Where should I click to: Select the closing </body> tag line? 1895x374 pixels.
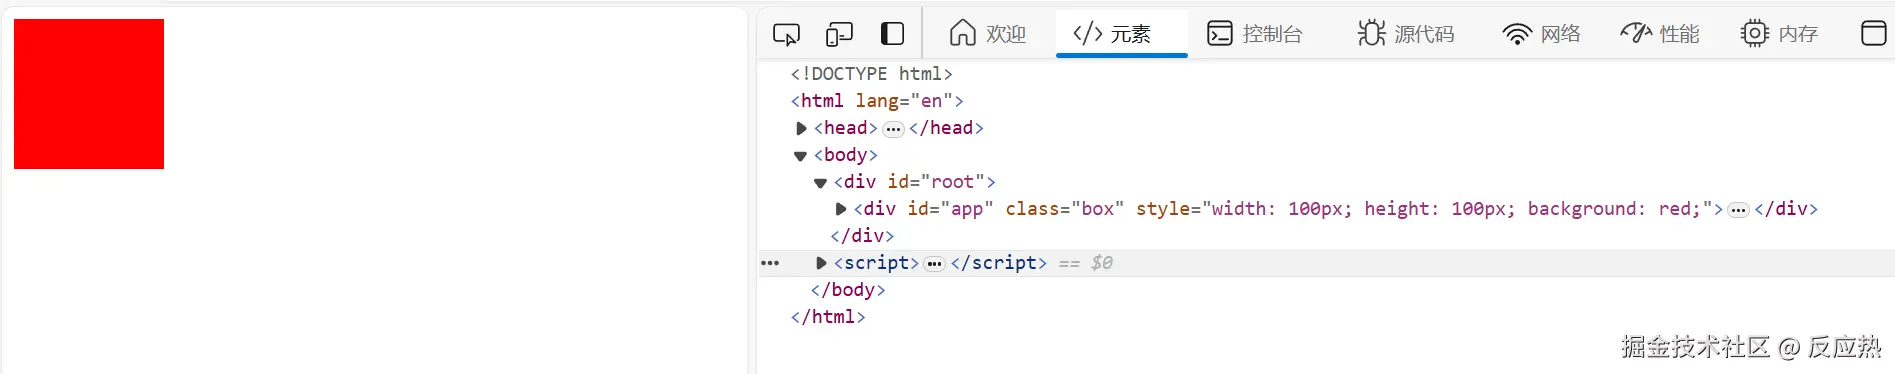(848, 290)
